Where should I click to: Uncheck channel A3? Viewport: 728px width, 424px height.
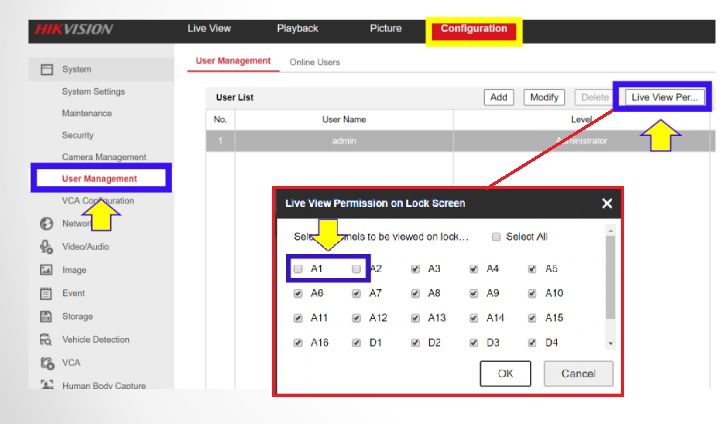pos(415,269)
